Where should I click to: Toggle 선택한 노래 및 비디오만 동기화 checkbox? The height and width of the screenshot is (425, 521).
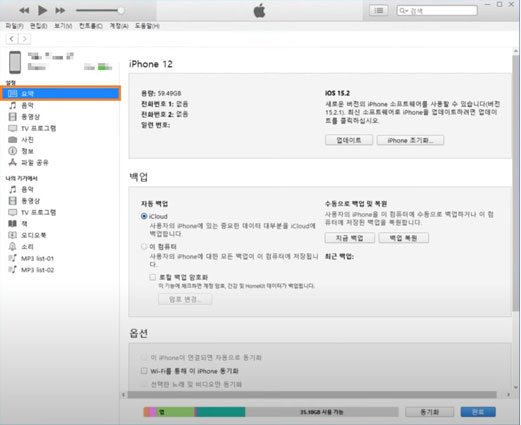(x=144, y=384)
